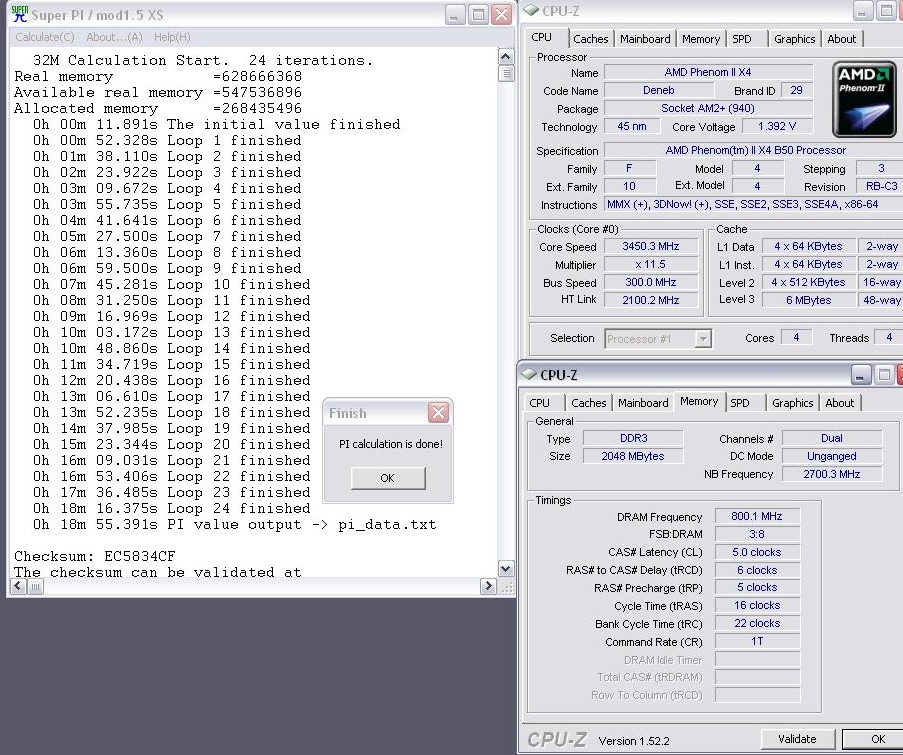The width and height of the screenshot is (903, 755).
Task: Click the down arrow of Super PI vertical scrollbar
Action: pos(505,569)
